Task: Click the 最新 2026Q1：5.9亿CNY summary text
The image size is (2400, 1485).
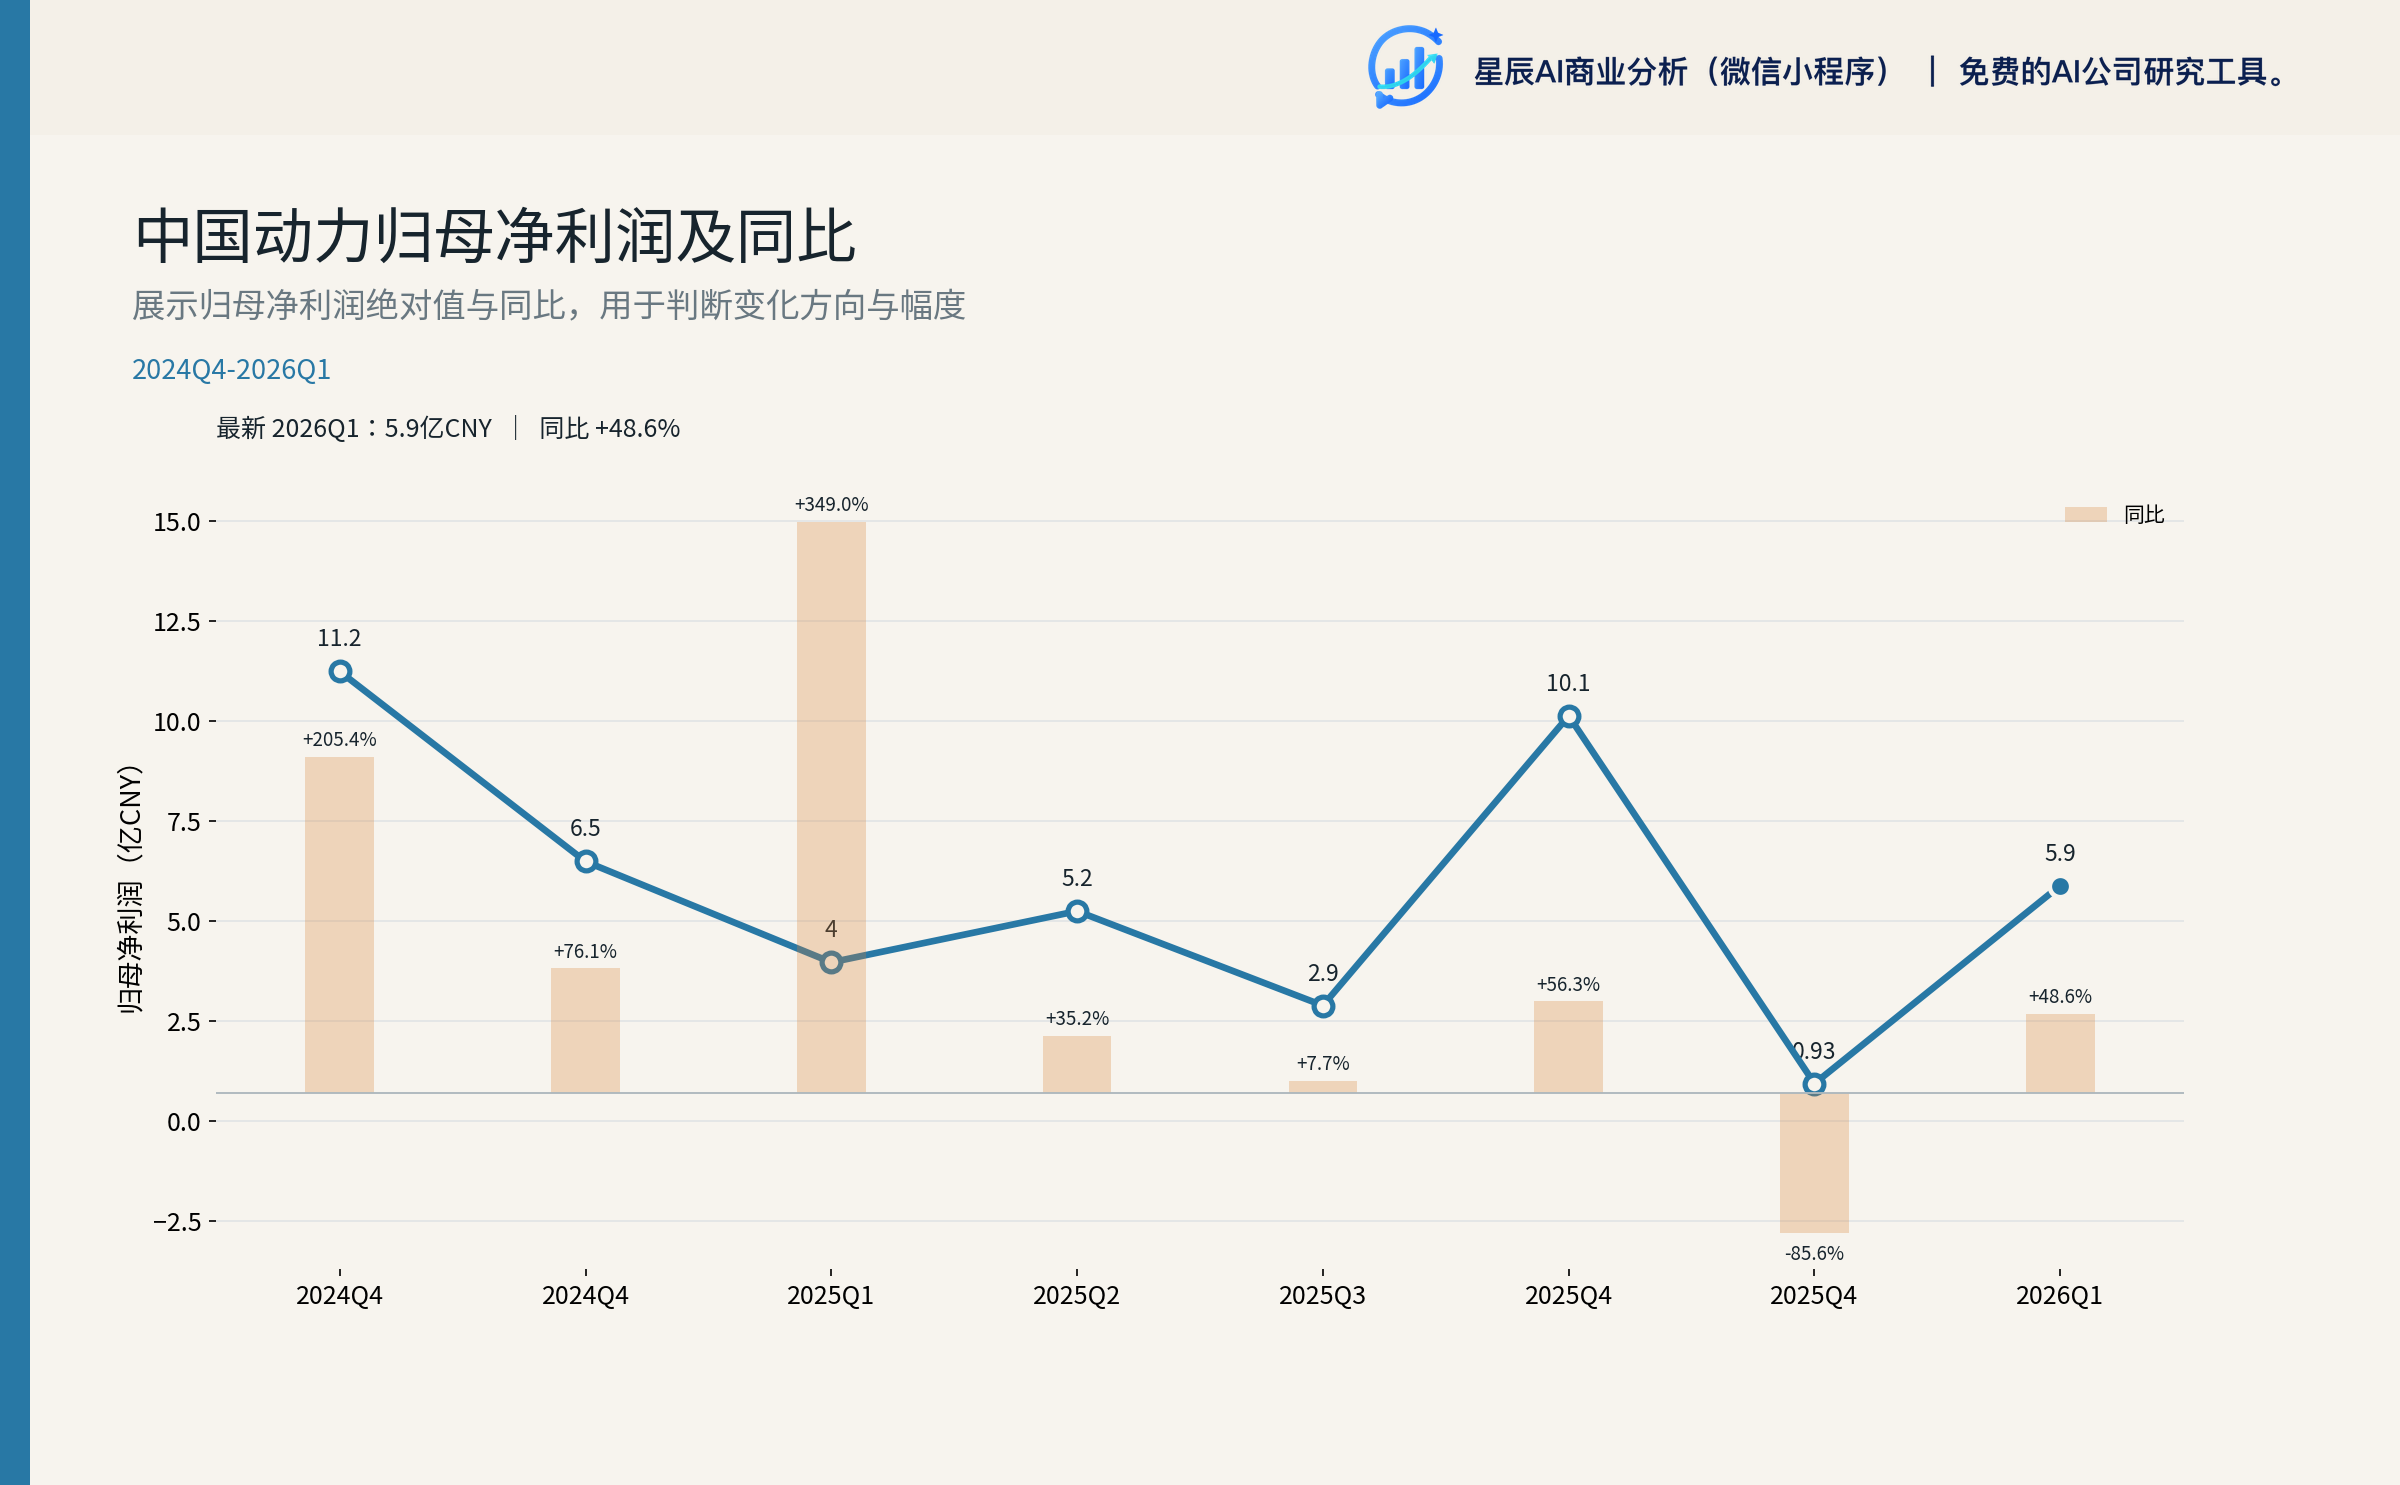Action: click(x=354, y=428)
